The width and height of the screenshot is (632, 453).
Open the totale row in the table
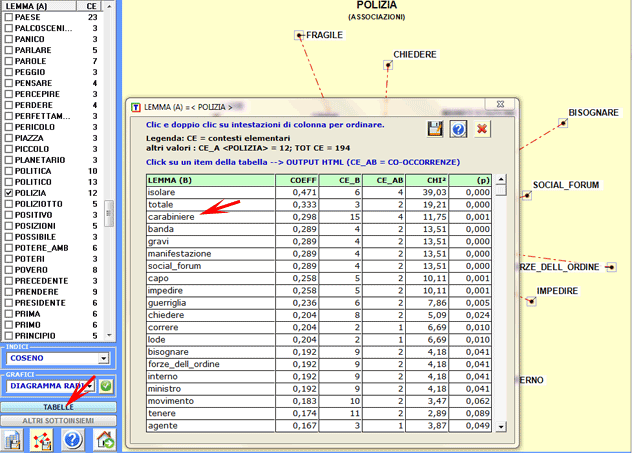[319, 205]
